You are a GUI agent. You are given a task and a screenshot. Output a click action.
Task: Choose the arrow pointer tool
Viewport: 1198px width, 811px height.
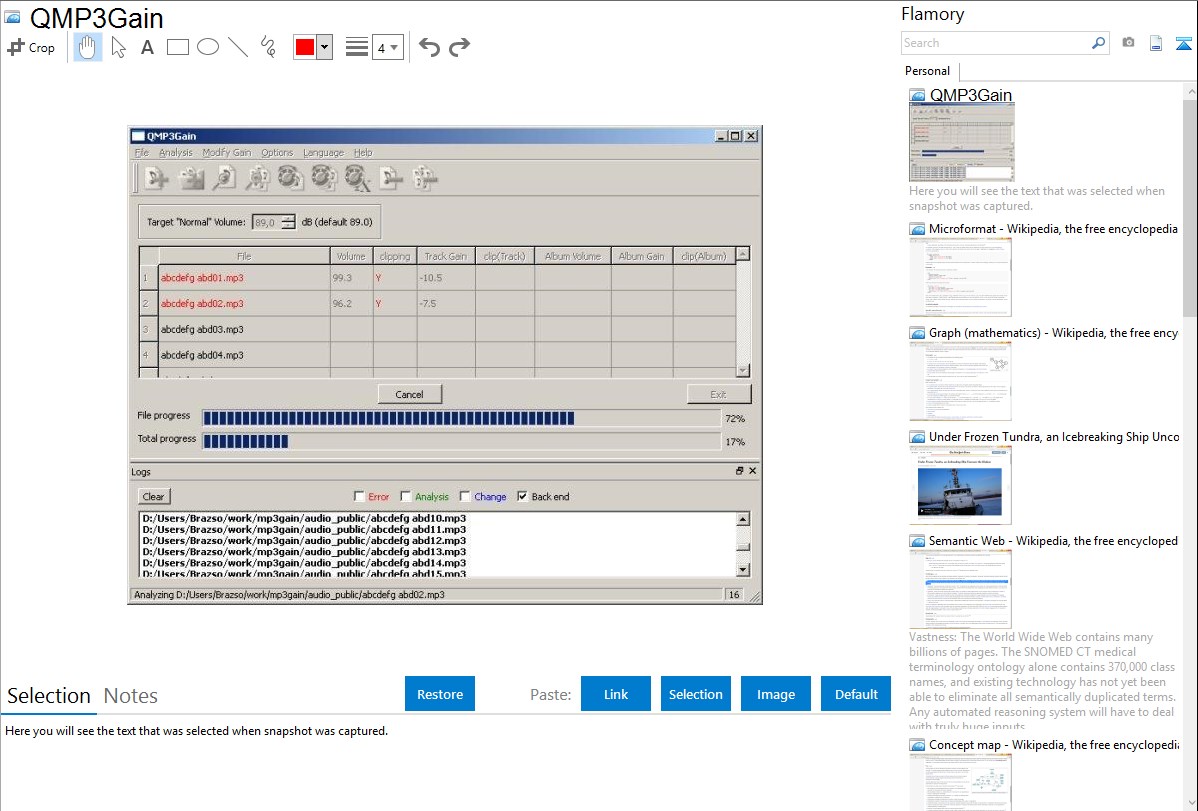[118, 47]
